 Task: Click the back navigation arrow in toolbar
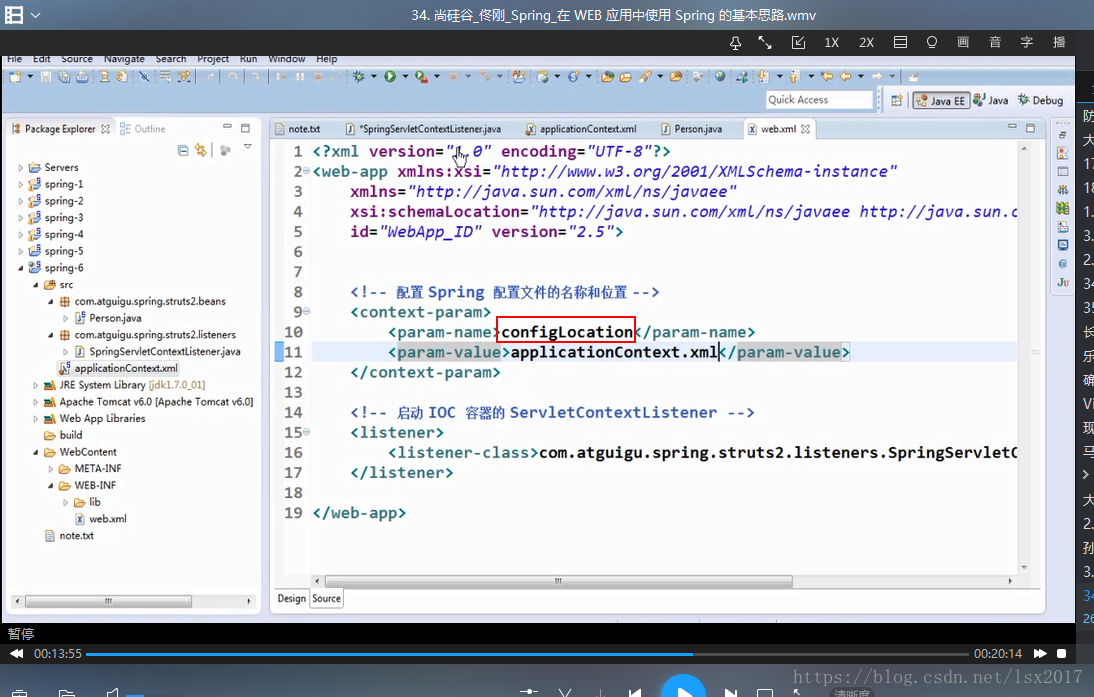[845, 76]
